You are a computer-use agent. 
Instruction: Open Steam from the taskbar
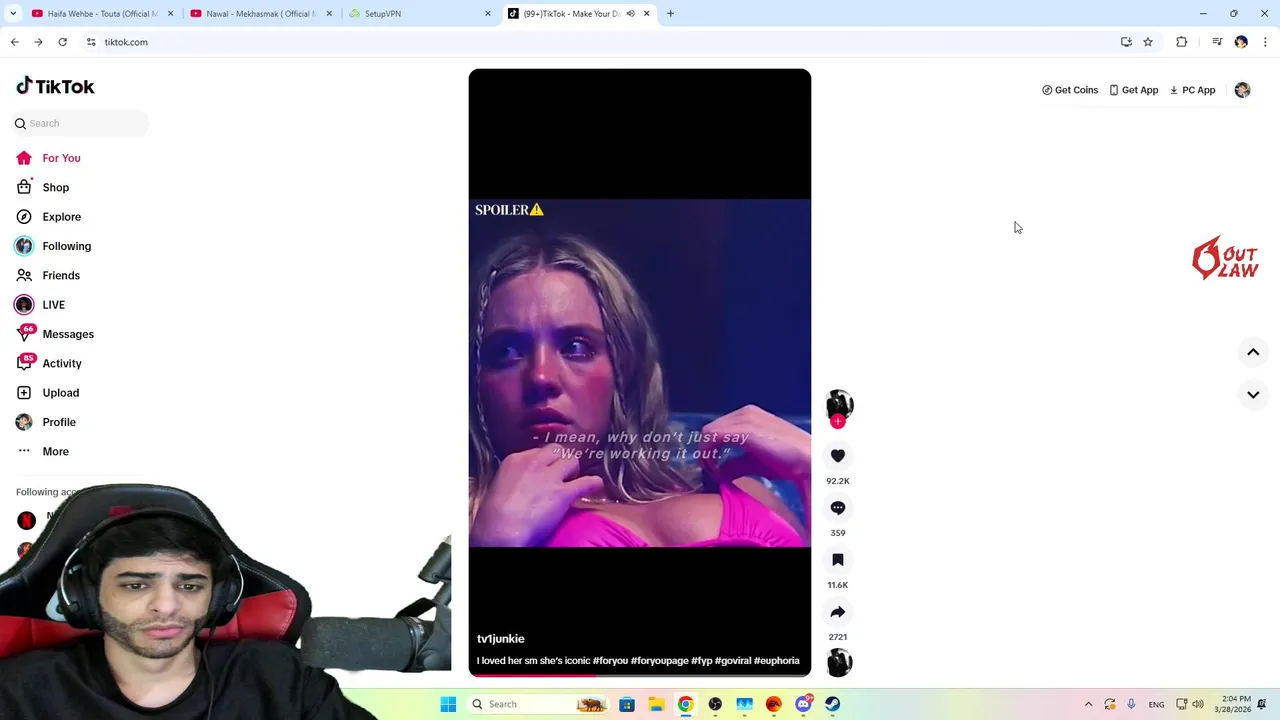[832, 704]
